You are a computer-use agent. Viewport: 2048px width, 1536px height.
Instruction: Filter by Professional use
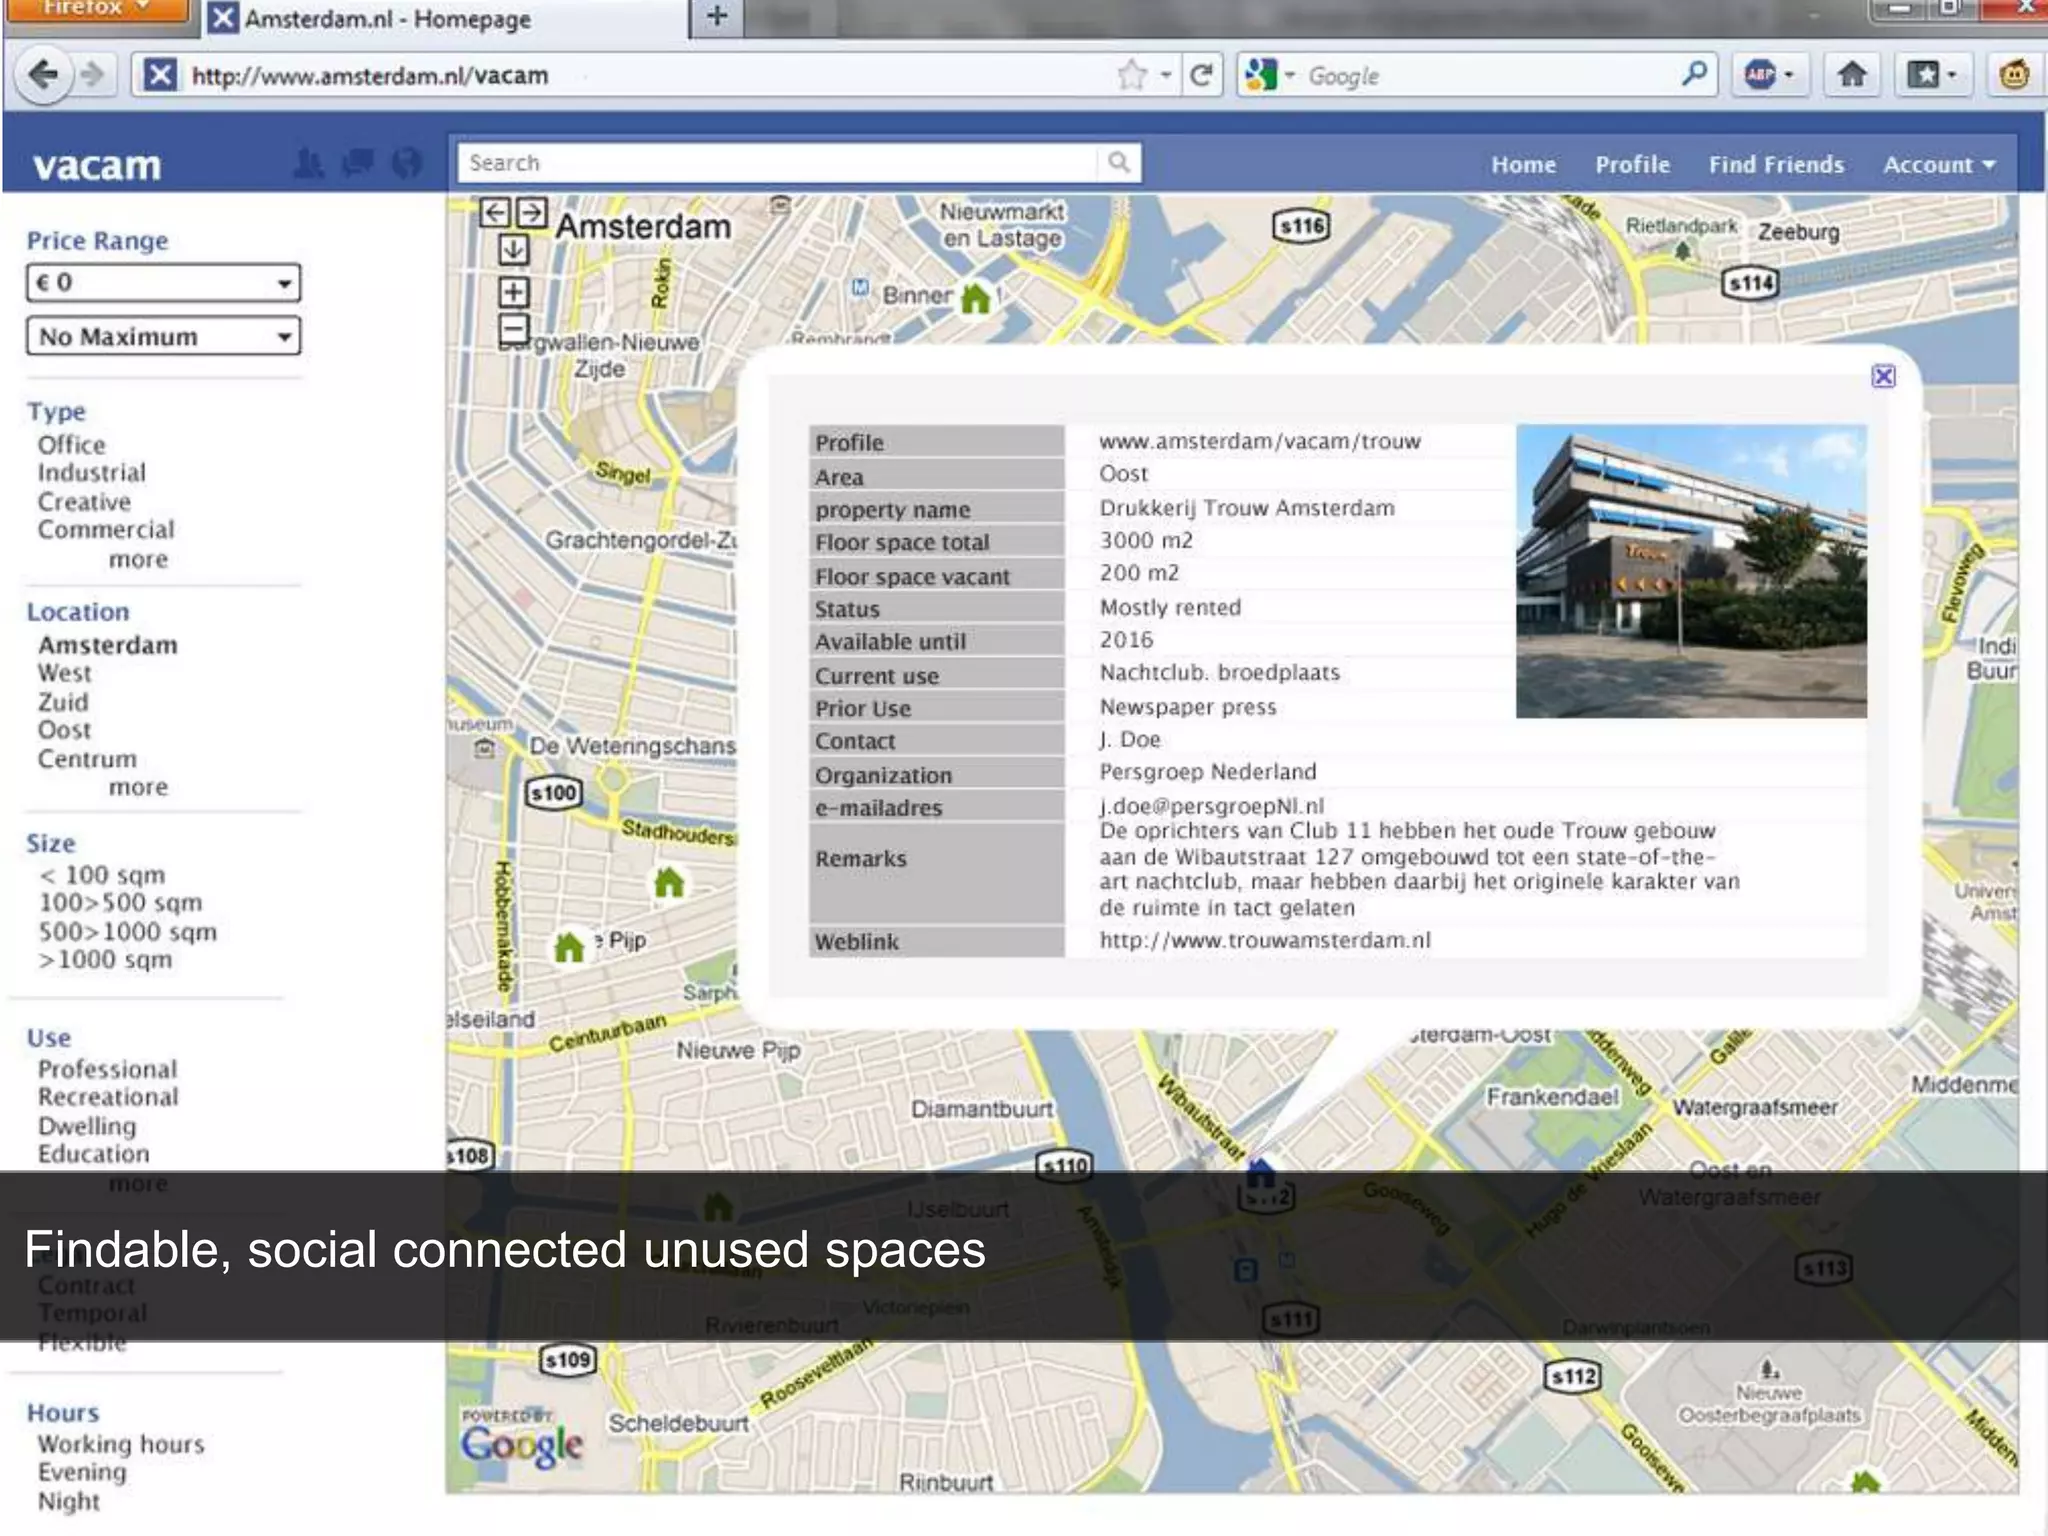coord(108,1069)
